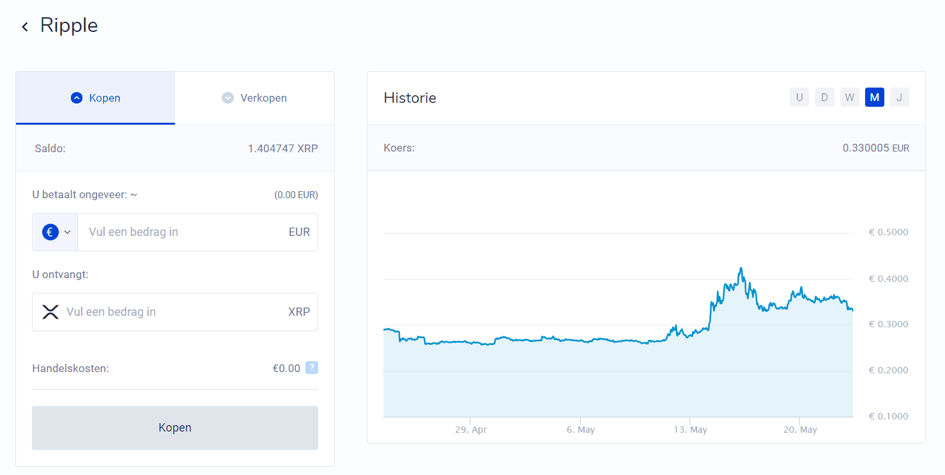Viewport: 945px width, 475px height.
Task: Click the 'U ontvangt:' label
Action: [60, 274]
